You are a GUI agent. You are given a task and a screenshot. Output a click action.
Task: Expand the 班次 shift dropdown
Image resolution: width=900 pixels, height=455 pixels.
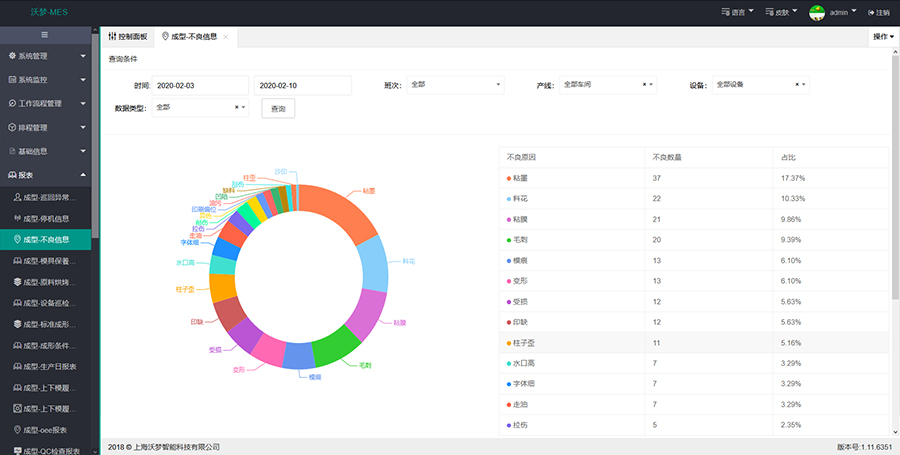[455, 85]
